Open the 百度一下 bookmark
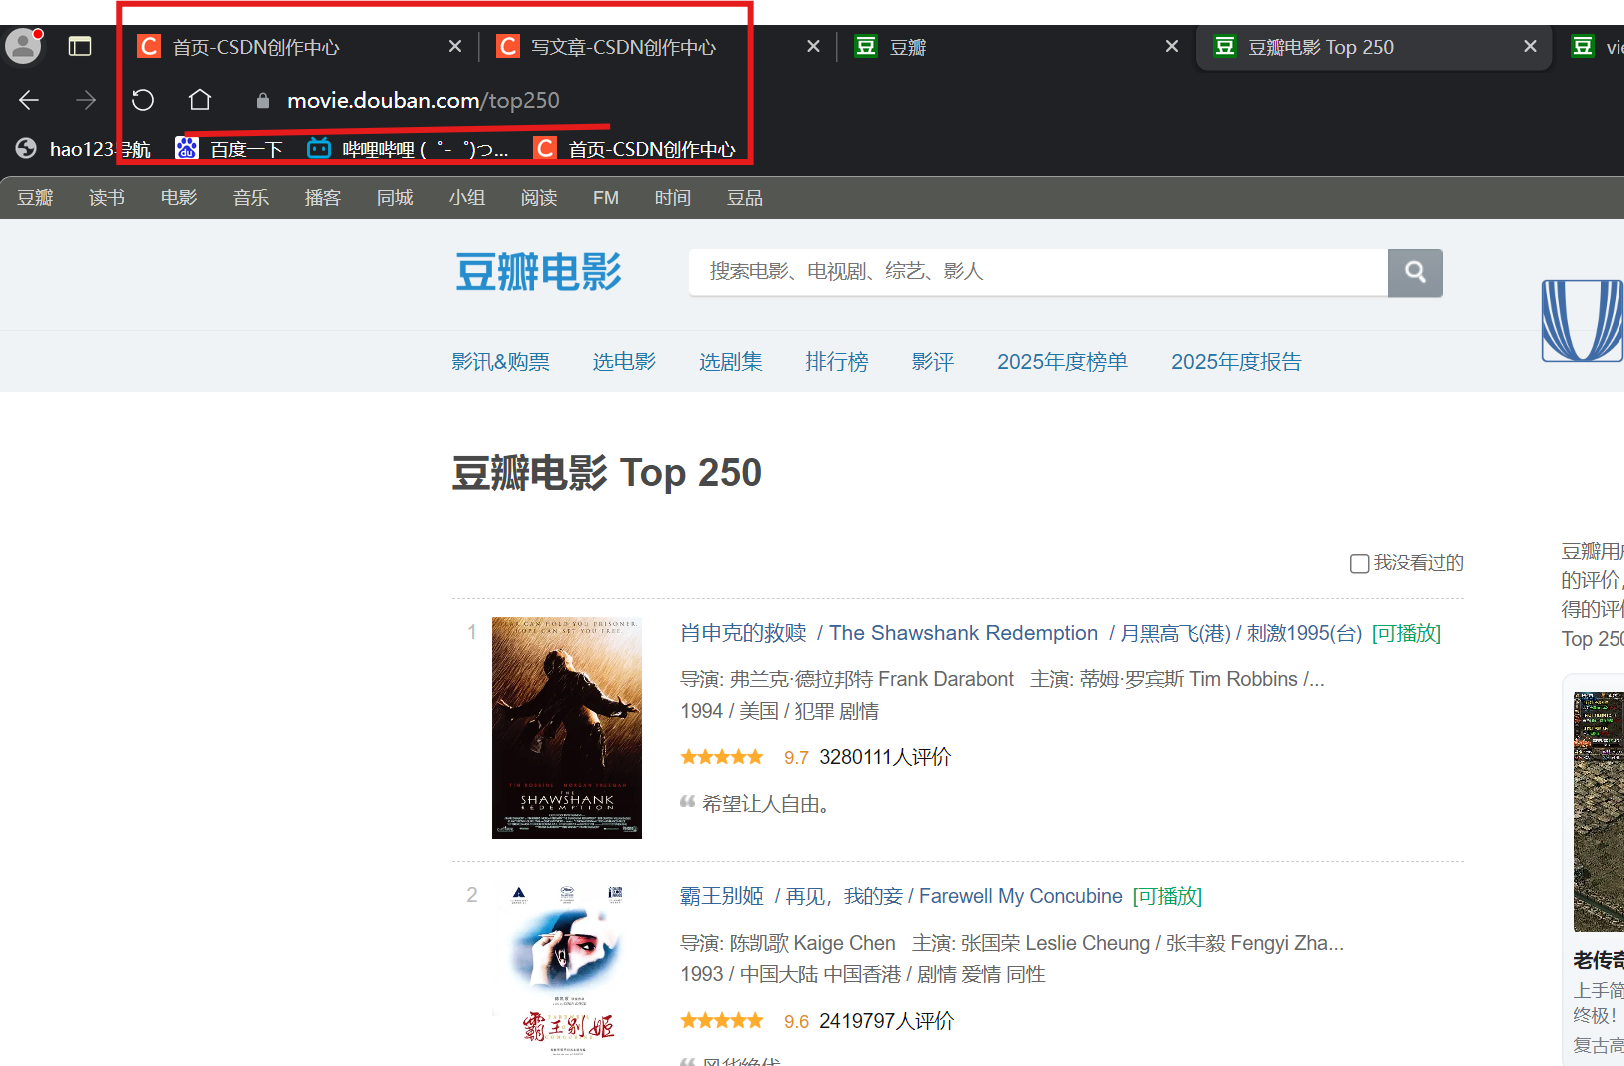The width and height of the screenshot is (1624, 1066). [x=230, y=149]
